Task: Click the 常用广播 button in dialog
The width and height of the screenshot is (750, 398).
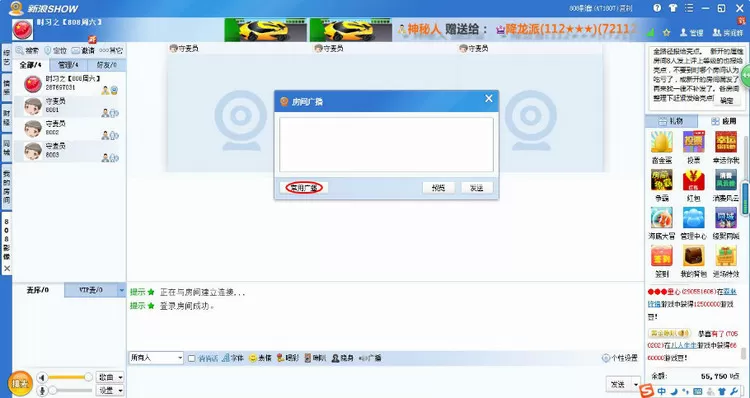Action: pos(304,188)
